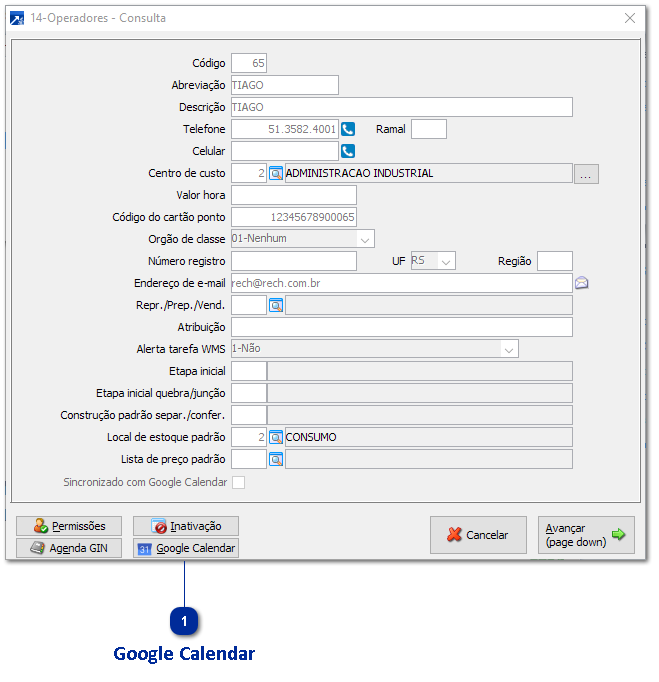Screen dimensions: 659x682
Task: Click the Centro de custo code field
Action: [x=249, y=174]
